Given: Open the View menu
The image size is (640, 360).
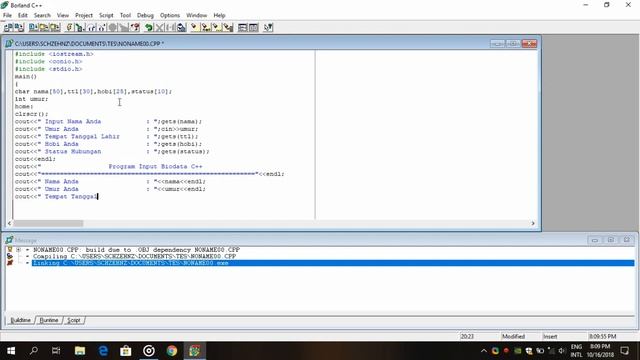Looking at the screenshot, I should (62, 15).
